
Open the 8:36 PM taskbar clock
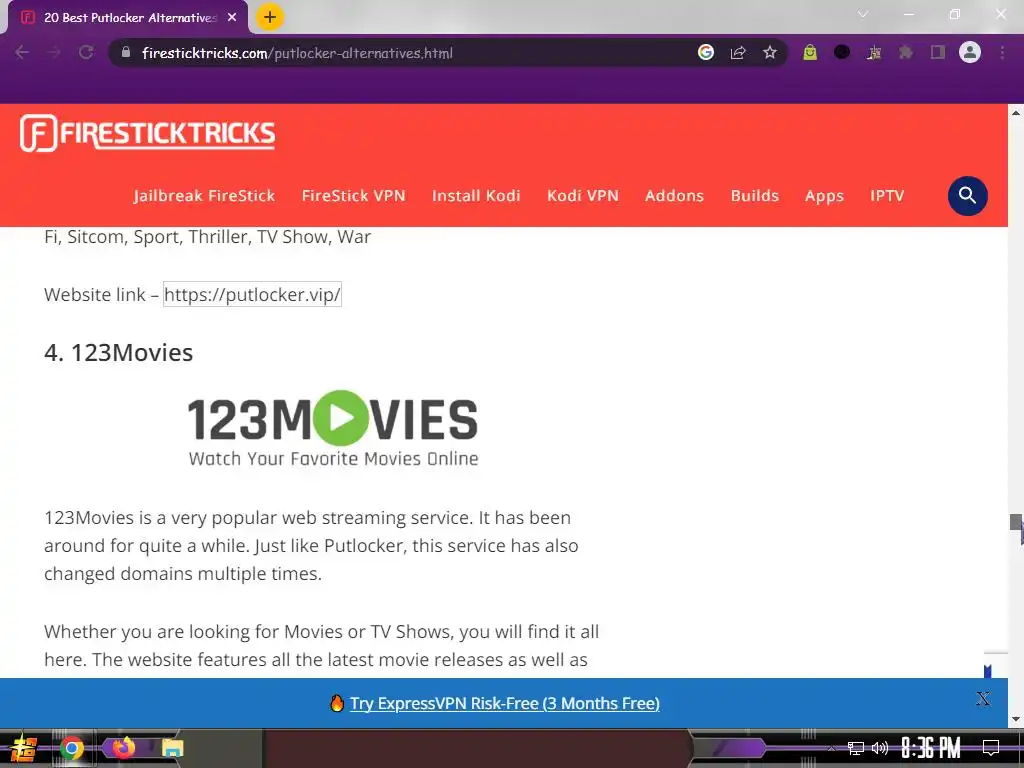[x=931, y=748]
